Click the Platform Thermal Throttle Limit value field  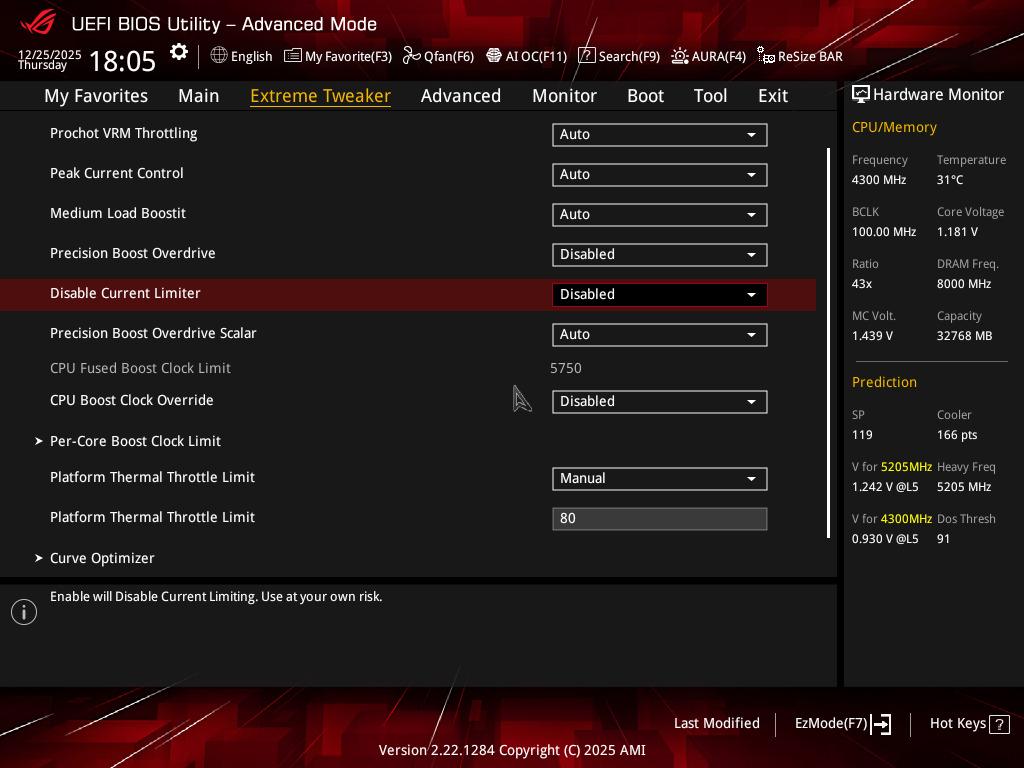pyautogui.click(x=659, y=519)
